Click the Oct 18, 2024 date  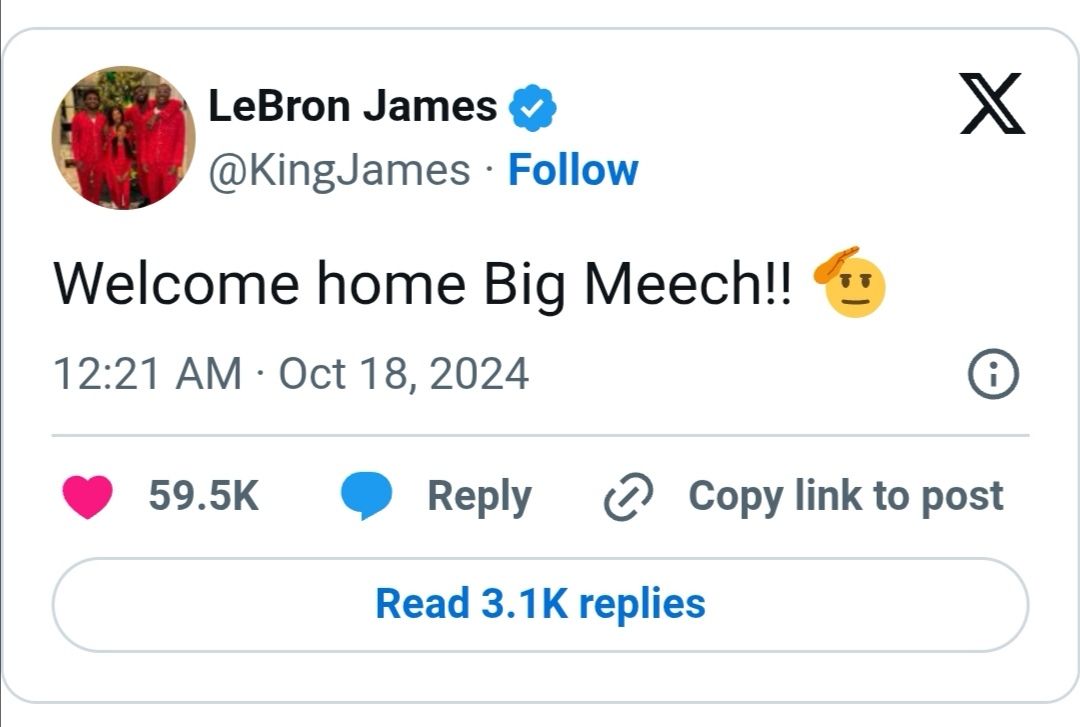403,374
